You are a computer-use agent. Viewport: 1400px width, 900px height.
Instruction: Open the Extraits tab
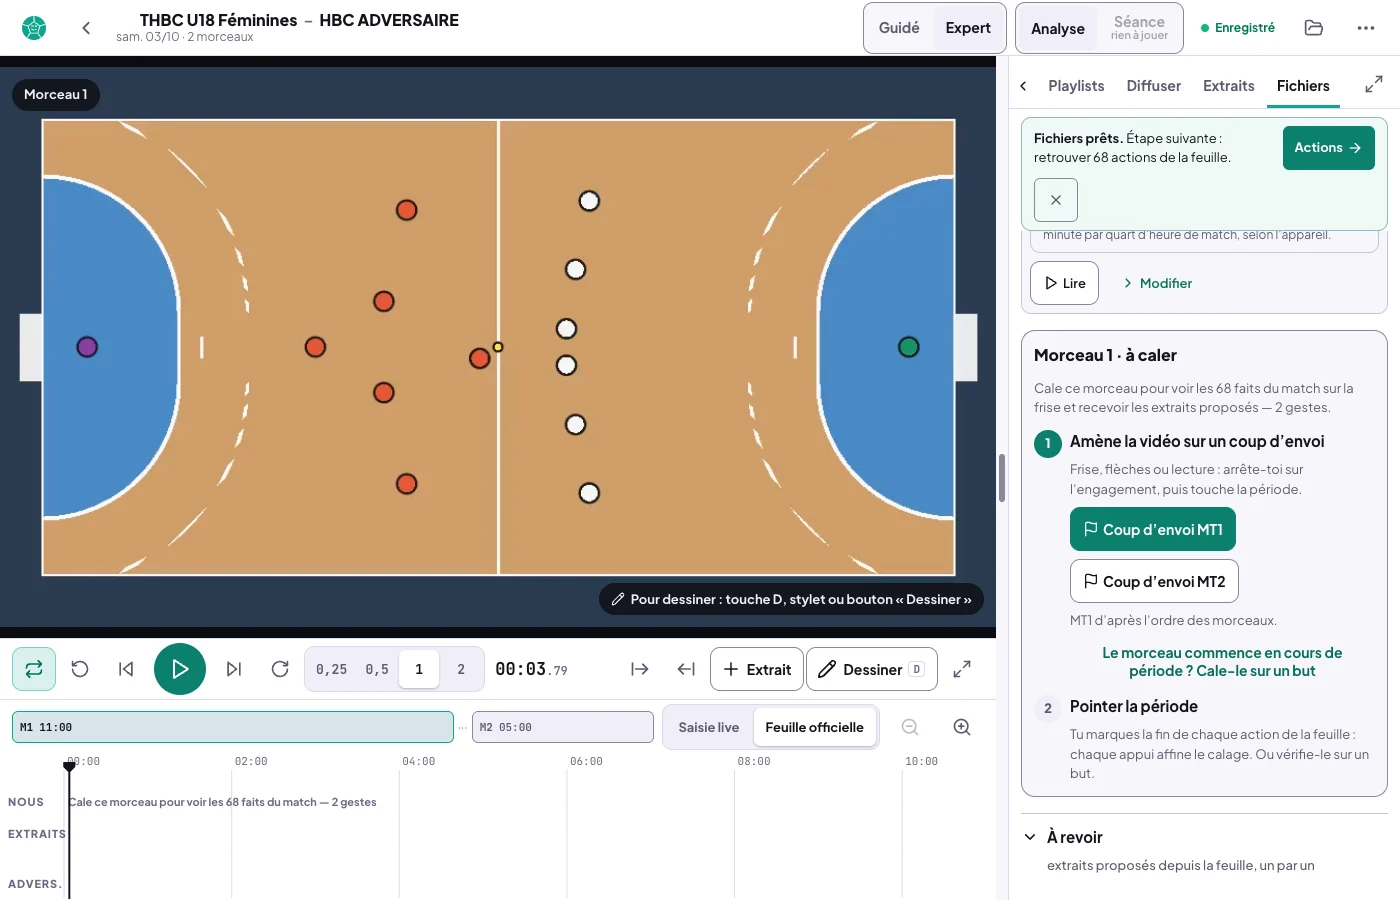coord(1229,86)
